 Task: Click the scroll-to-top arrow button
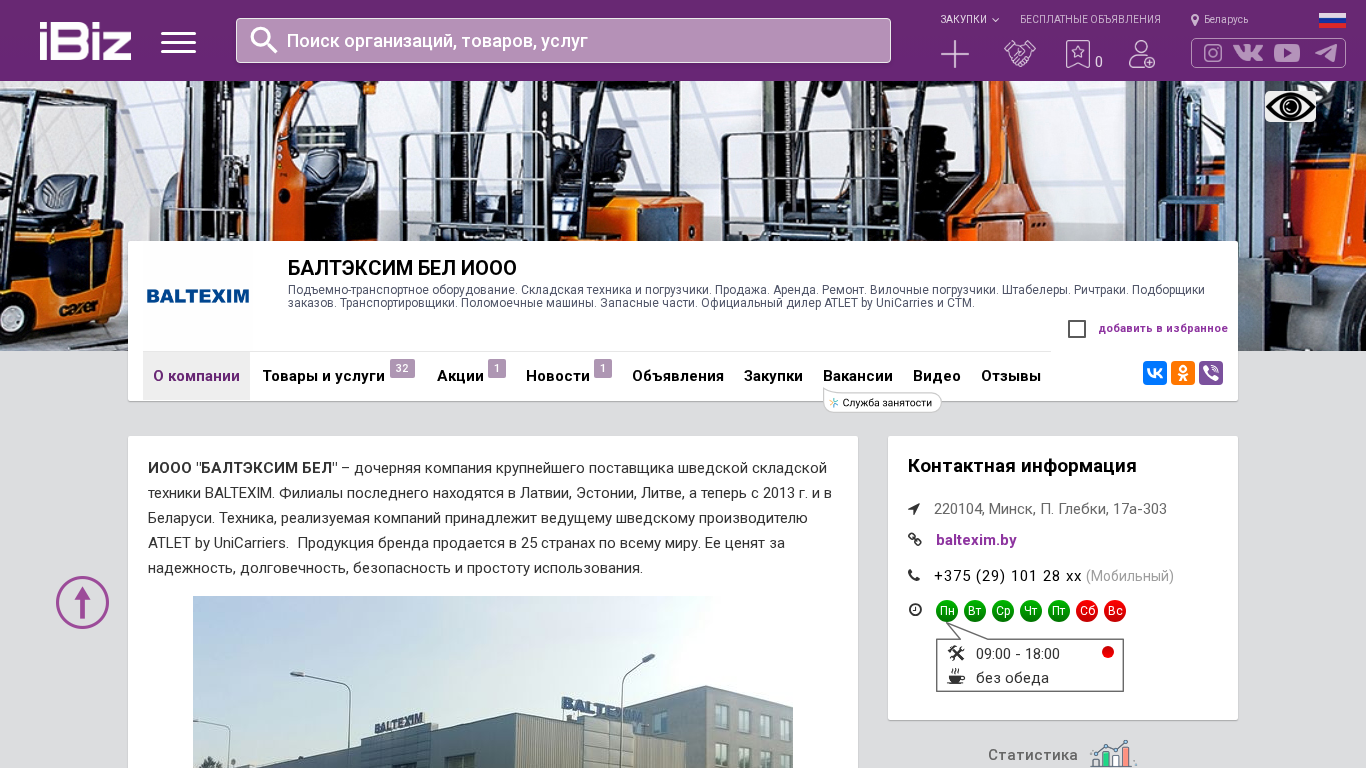tap(82, 602)
